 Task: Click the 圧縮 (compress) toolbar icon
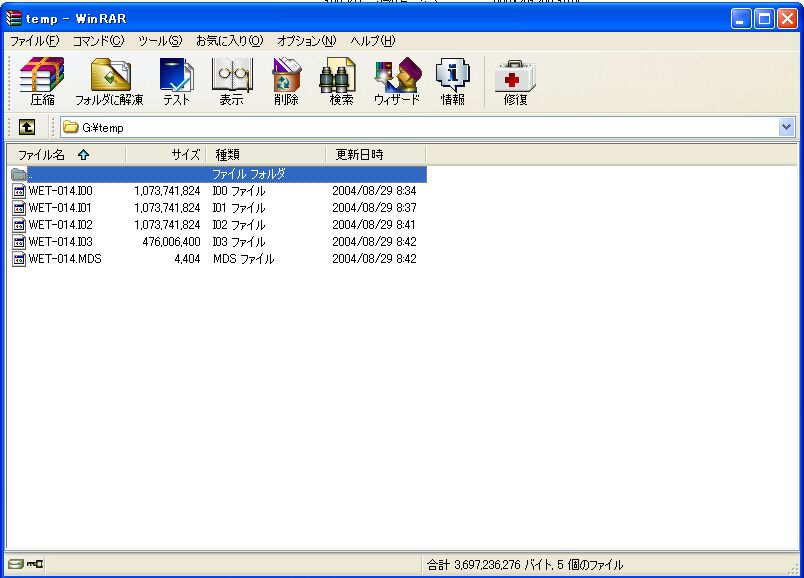42,82
